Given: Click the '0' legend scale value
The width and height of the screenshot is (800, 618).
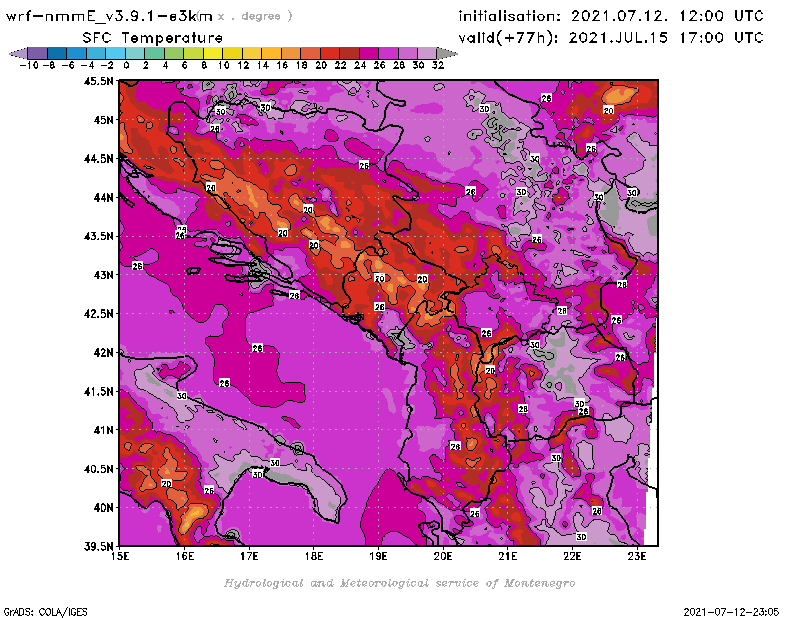Looking at the screenshot, I should (126, 65).
